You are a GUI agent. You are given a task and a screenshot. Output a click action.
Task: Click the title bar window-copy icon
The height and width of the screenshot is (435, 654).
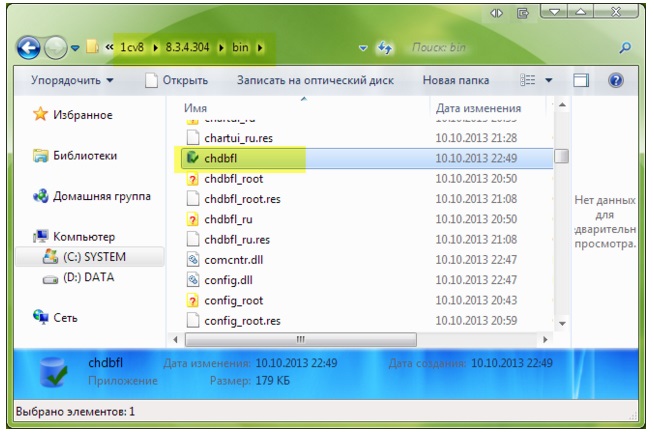click(522, 13)
